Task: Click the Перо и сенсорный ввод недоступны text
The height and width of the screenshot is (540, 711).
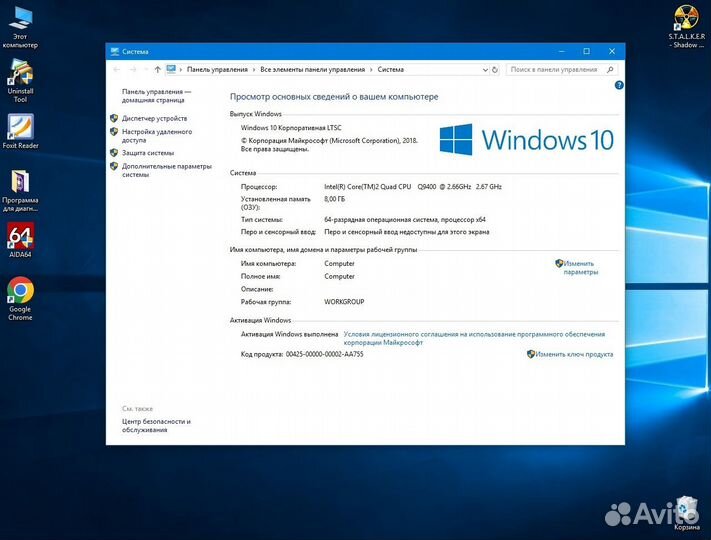Action: coord(407,232)
